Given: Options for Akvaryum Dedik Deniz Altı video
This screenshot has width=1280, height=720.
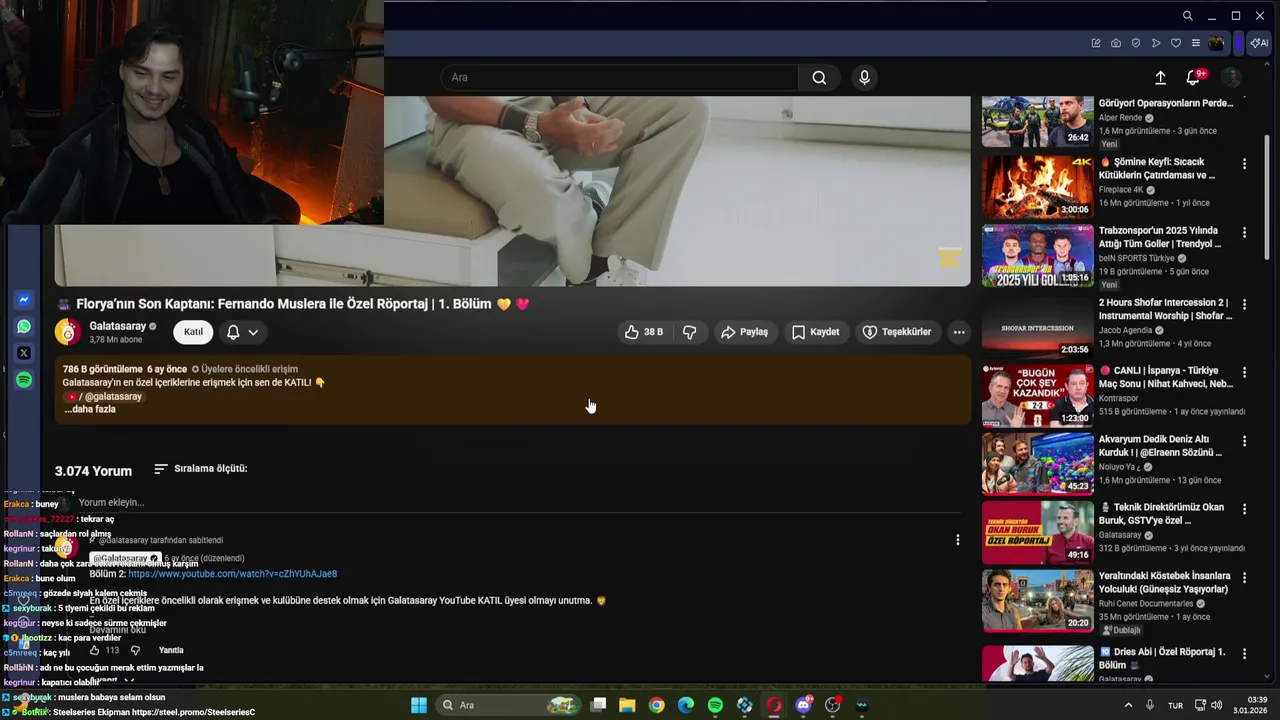Looking at the screenshot, I should tap(1245, 441).
